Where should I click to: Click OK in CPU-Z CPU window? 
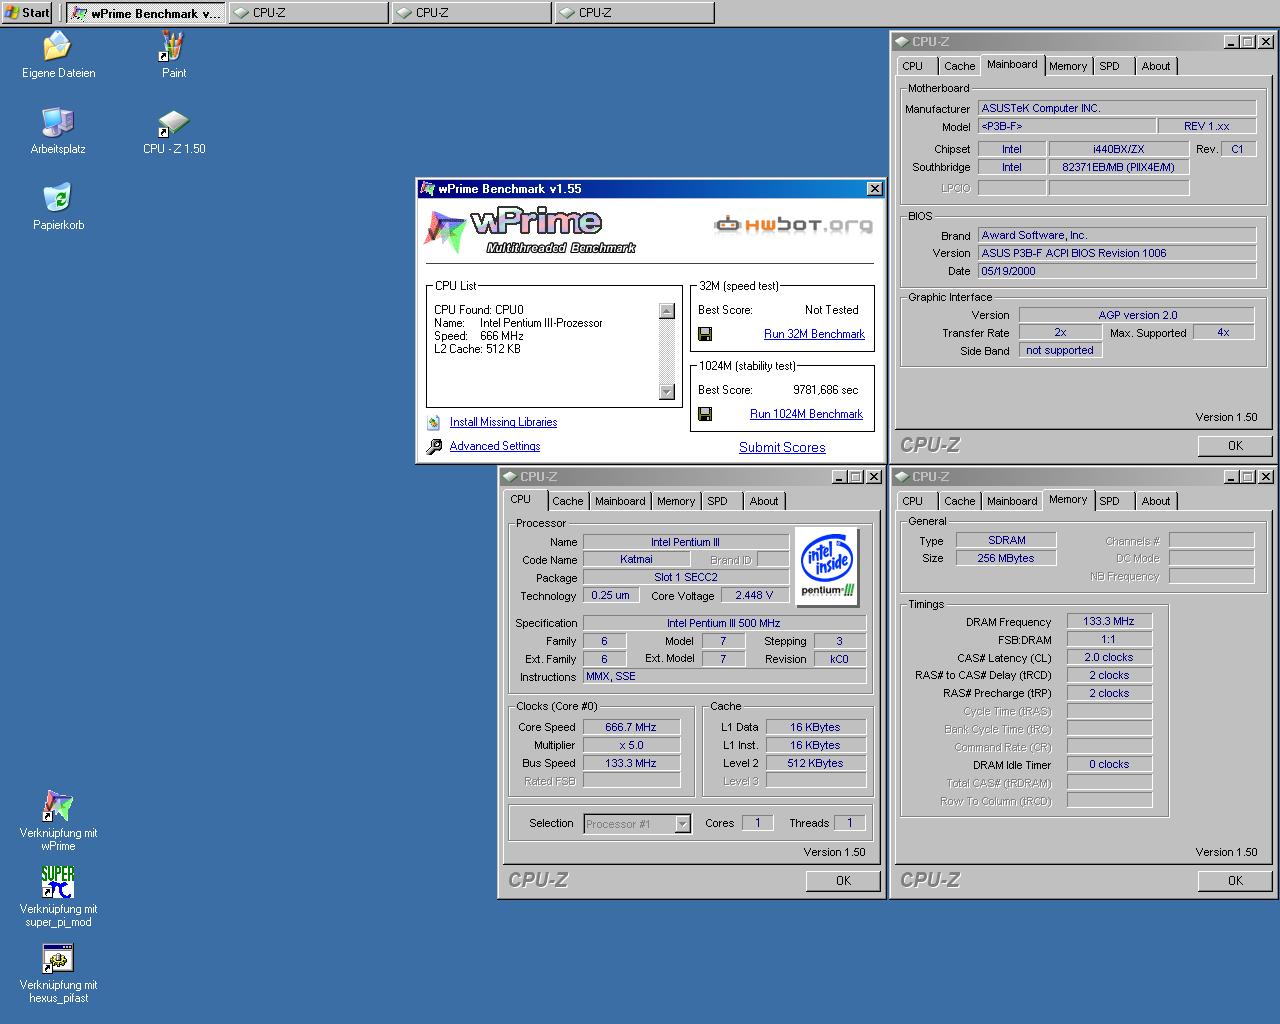tap(844, 881)
